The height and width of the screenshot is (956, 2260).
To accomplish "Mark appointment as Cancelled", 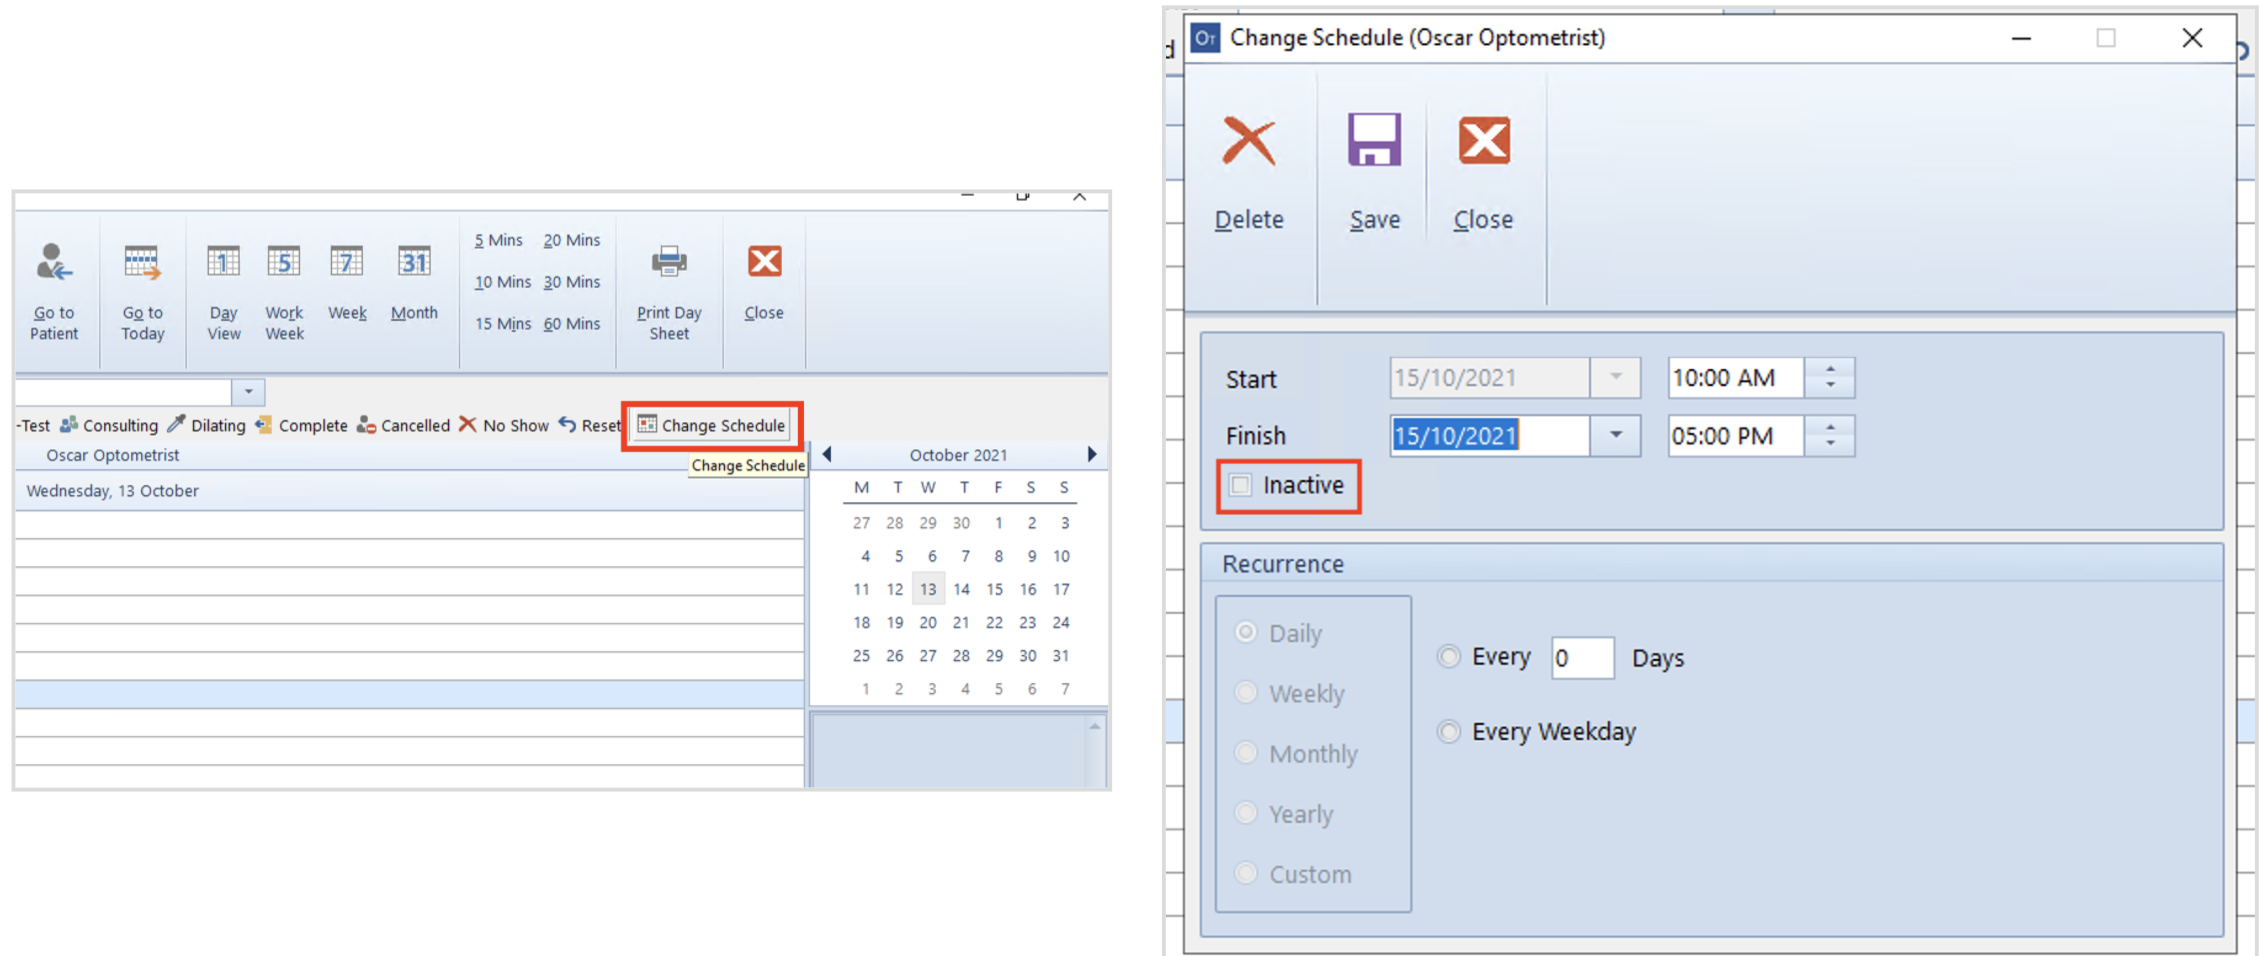I will click(403, 425).
